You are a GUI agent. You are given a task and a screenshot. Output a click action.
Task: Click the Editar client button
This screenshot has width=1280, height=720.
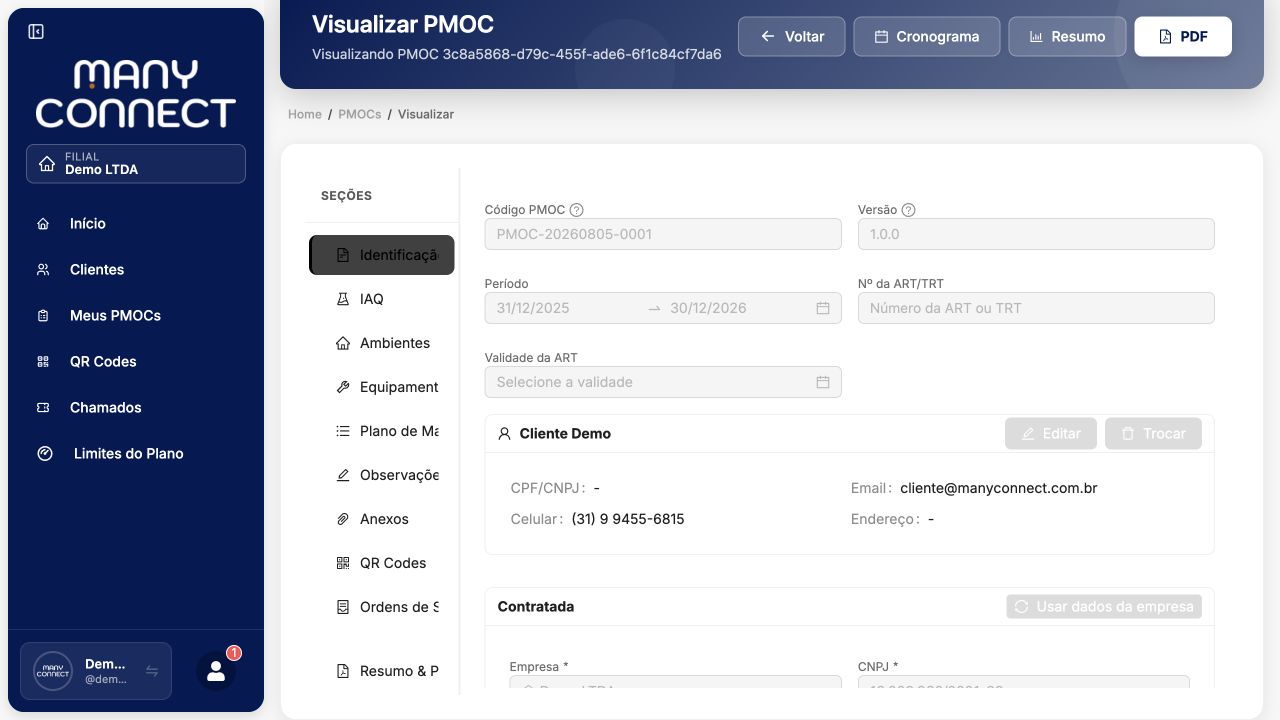click(1051, 434)
